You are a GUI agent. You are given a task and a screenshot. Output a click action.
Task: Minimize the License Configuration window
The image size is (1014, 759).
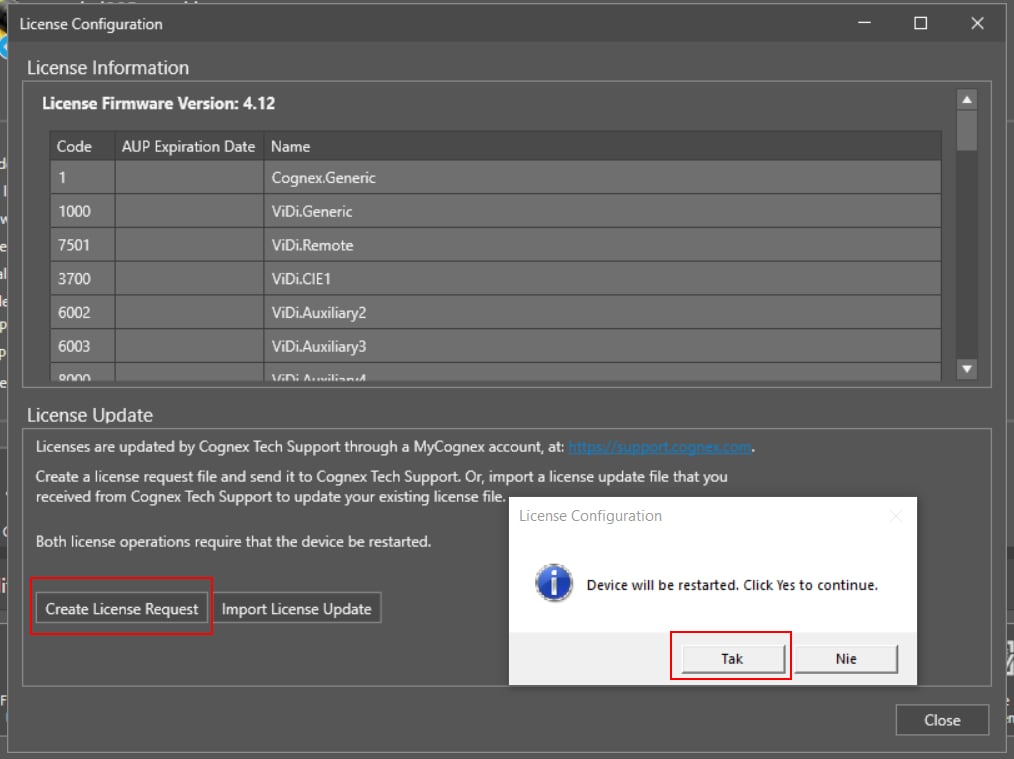tap(865, 23)
